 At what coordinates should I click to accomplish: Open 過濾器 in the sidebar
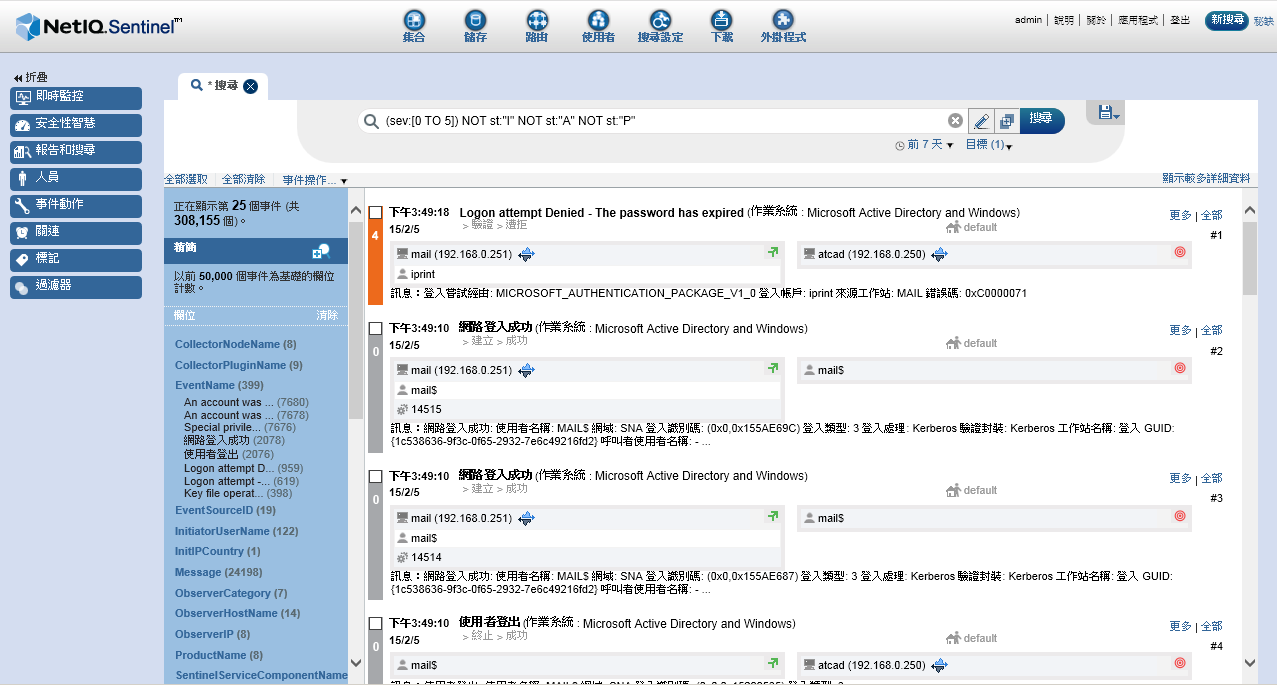pyautogui.click(x=76, y=287)
